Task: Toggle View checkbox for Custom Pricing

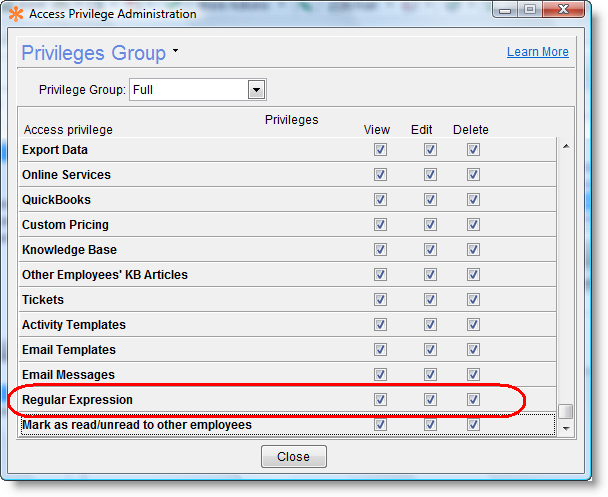Action: click(x=380, y=225)
